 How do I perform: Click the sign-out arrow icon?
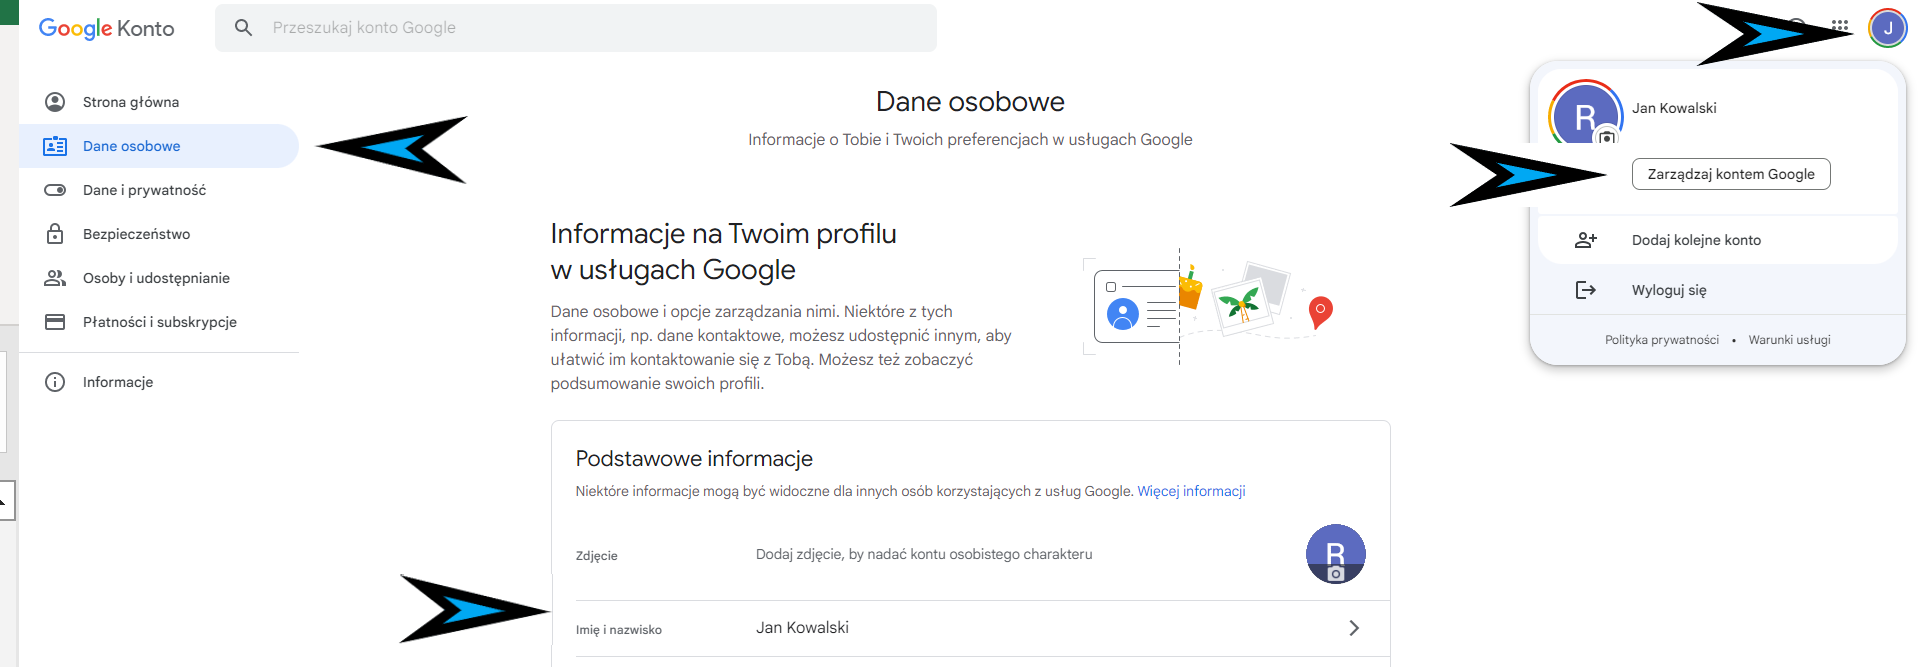coord(1586,290)
